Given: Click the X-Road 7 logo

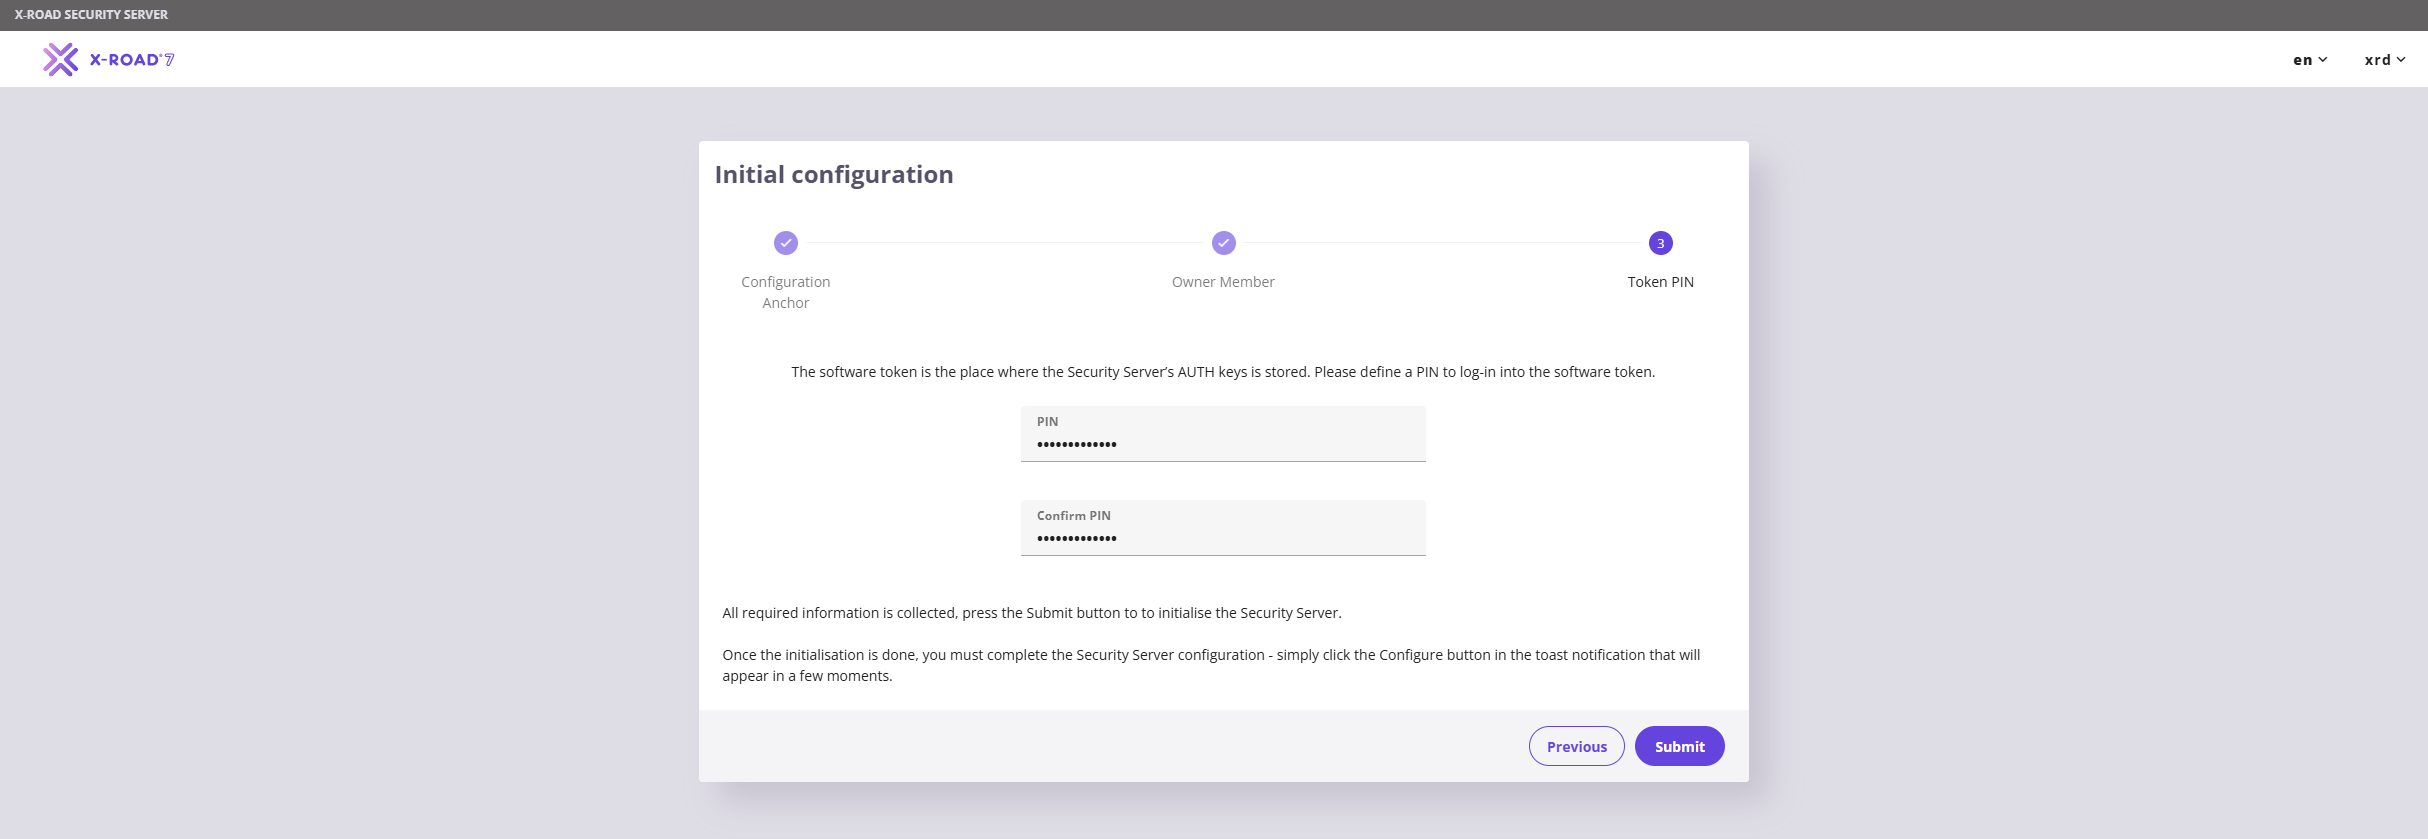Looking at the screenshot, I should (x=108, y=60).
